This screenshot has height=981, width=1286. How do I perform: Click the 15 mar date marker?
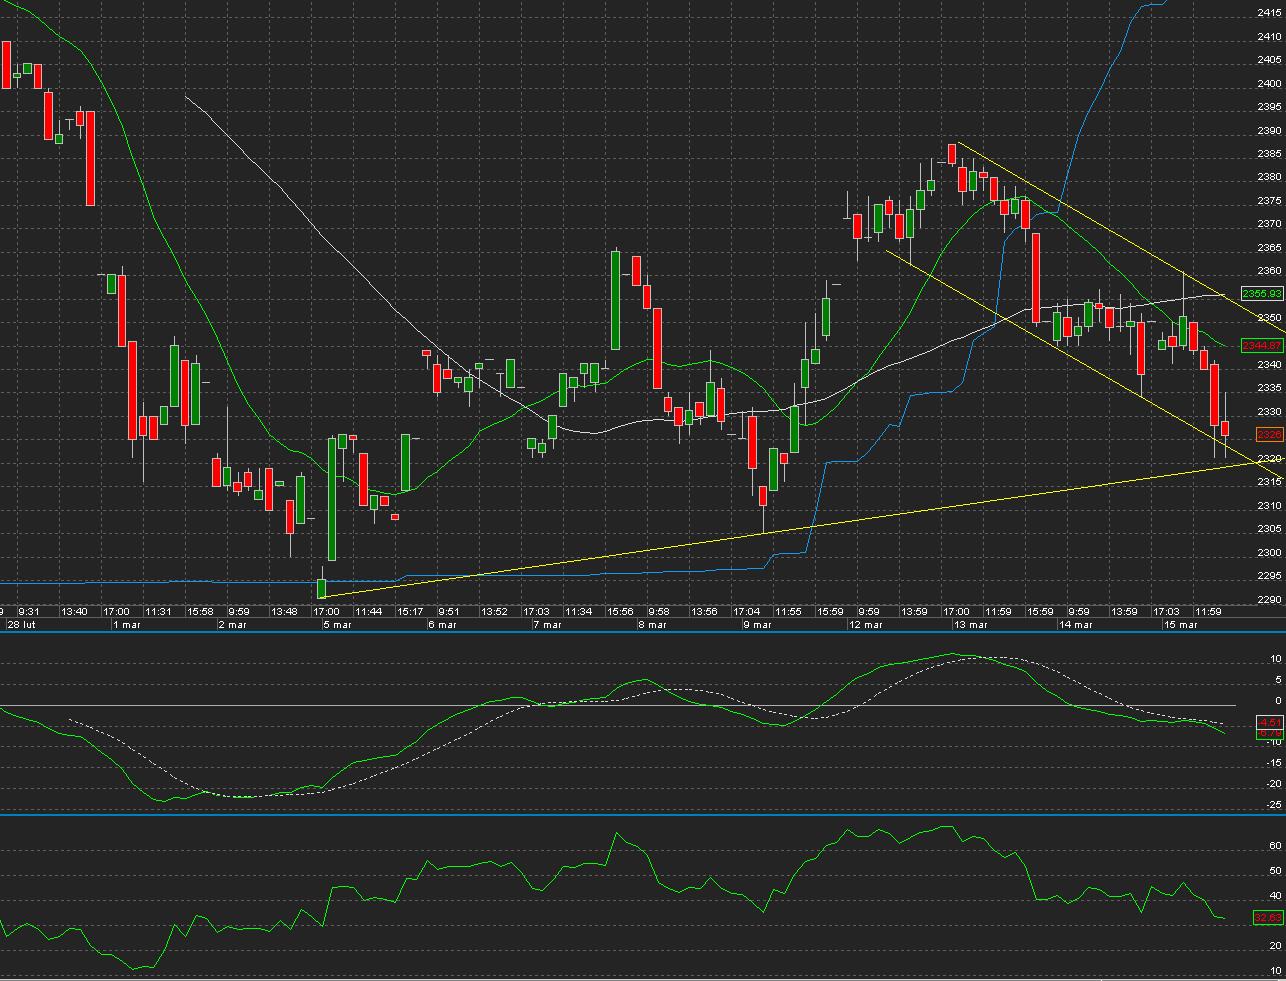pyautogui.click(x=1180, y=624)
